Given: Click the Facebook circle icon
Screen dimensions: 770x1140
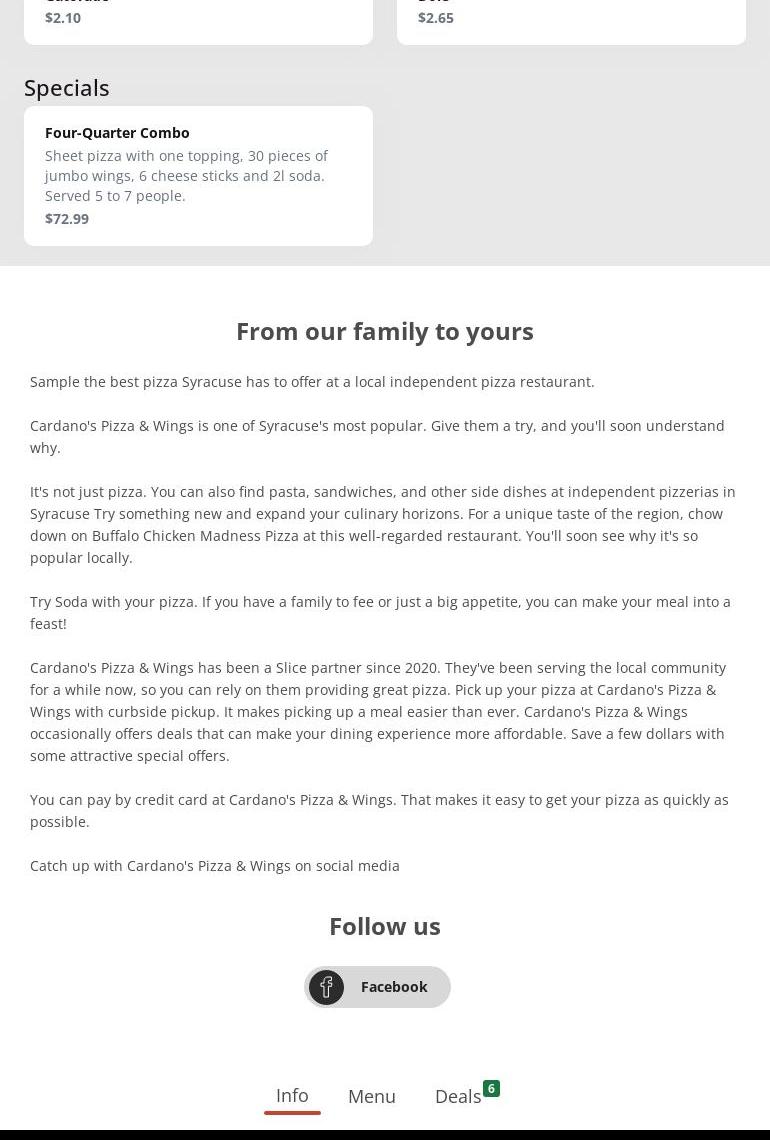Looking at the screenshot, I should click(x=326, y=987).
